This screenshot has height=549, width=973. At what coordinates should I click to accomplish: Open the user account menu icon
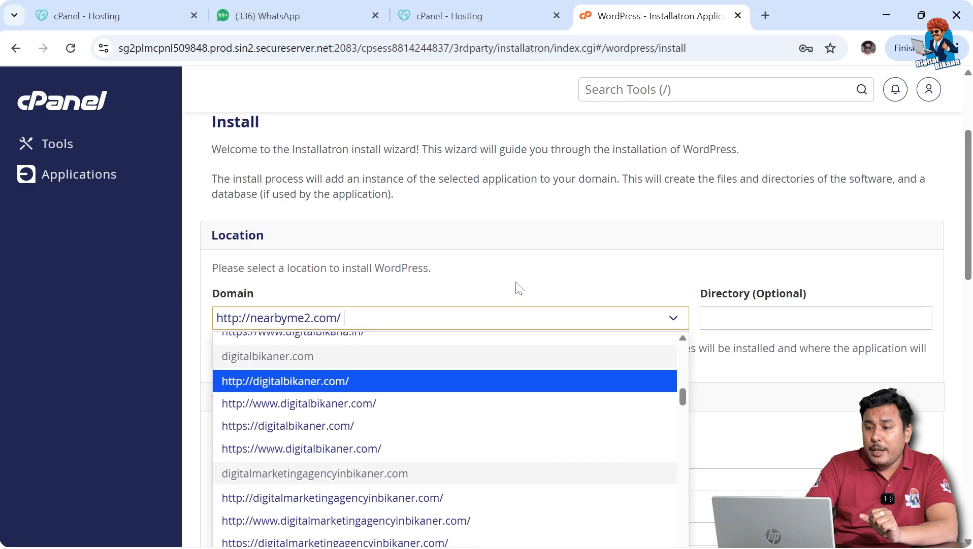928,90
